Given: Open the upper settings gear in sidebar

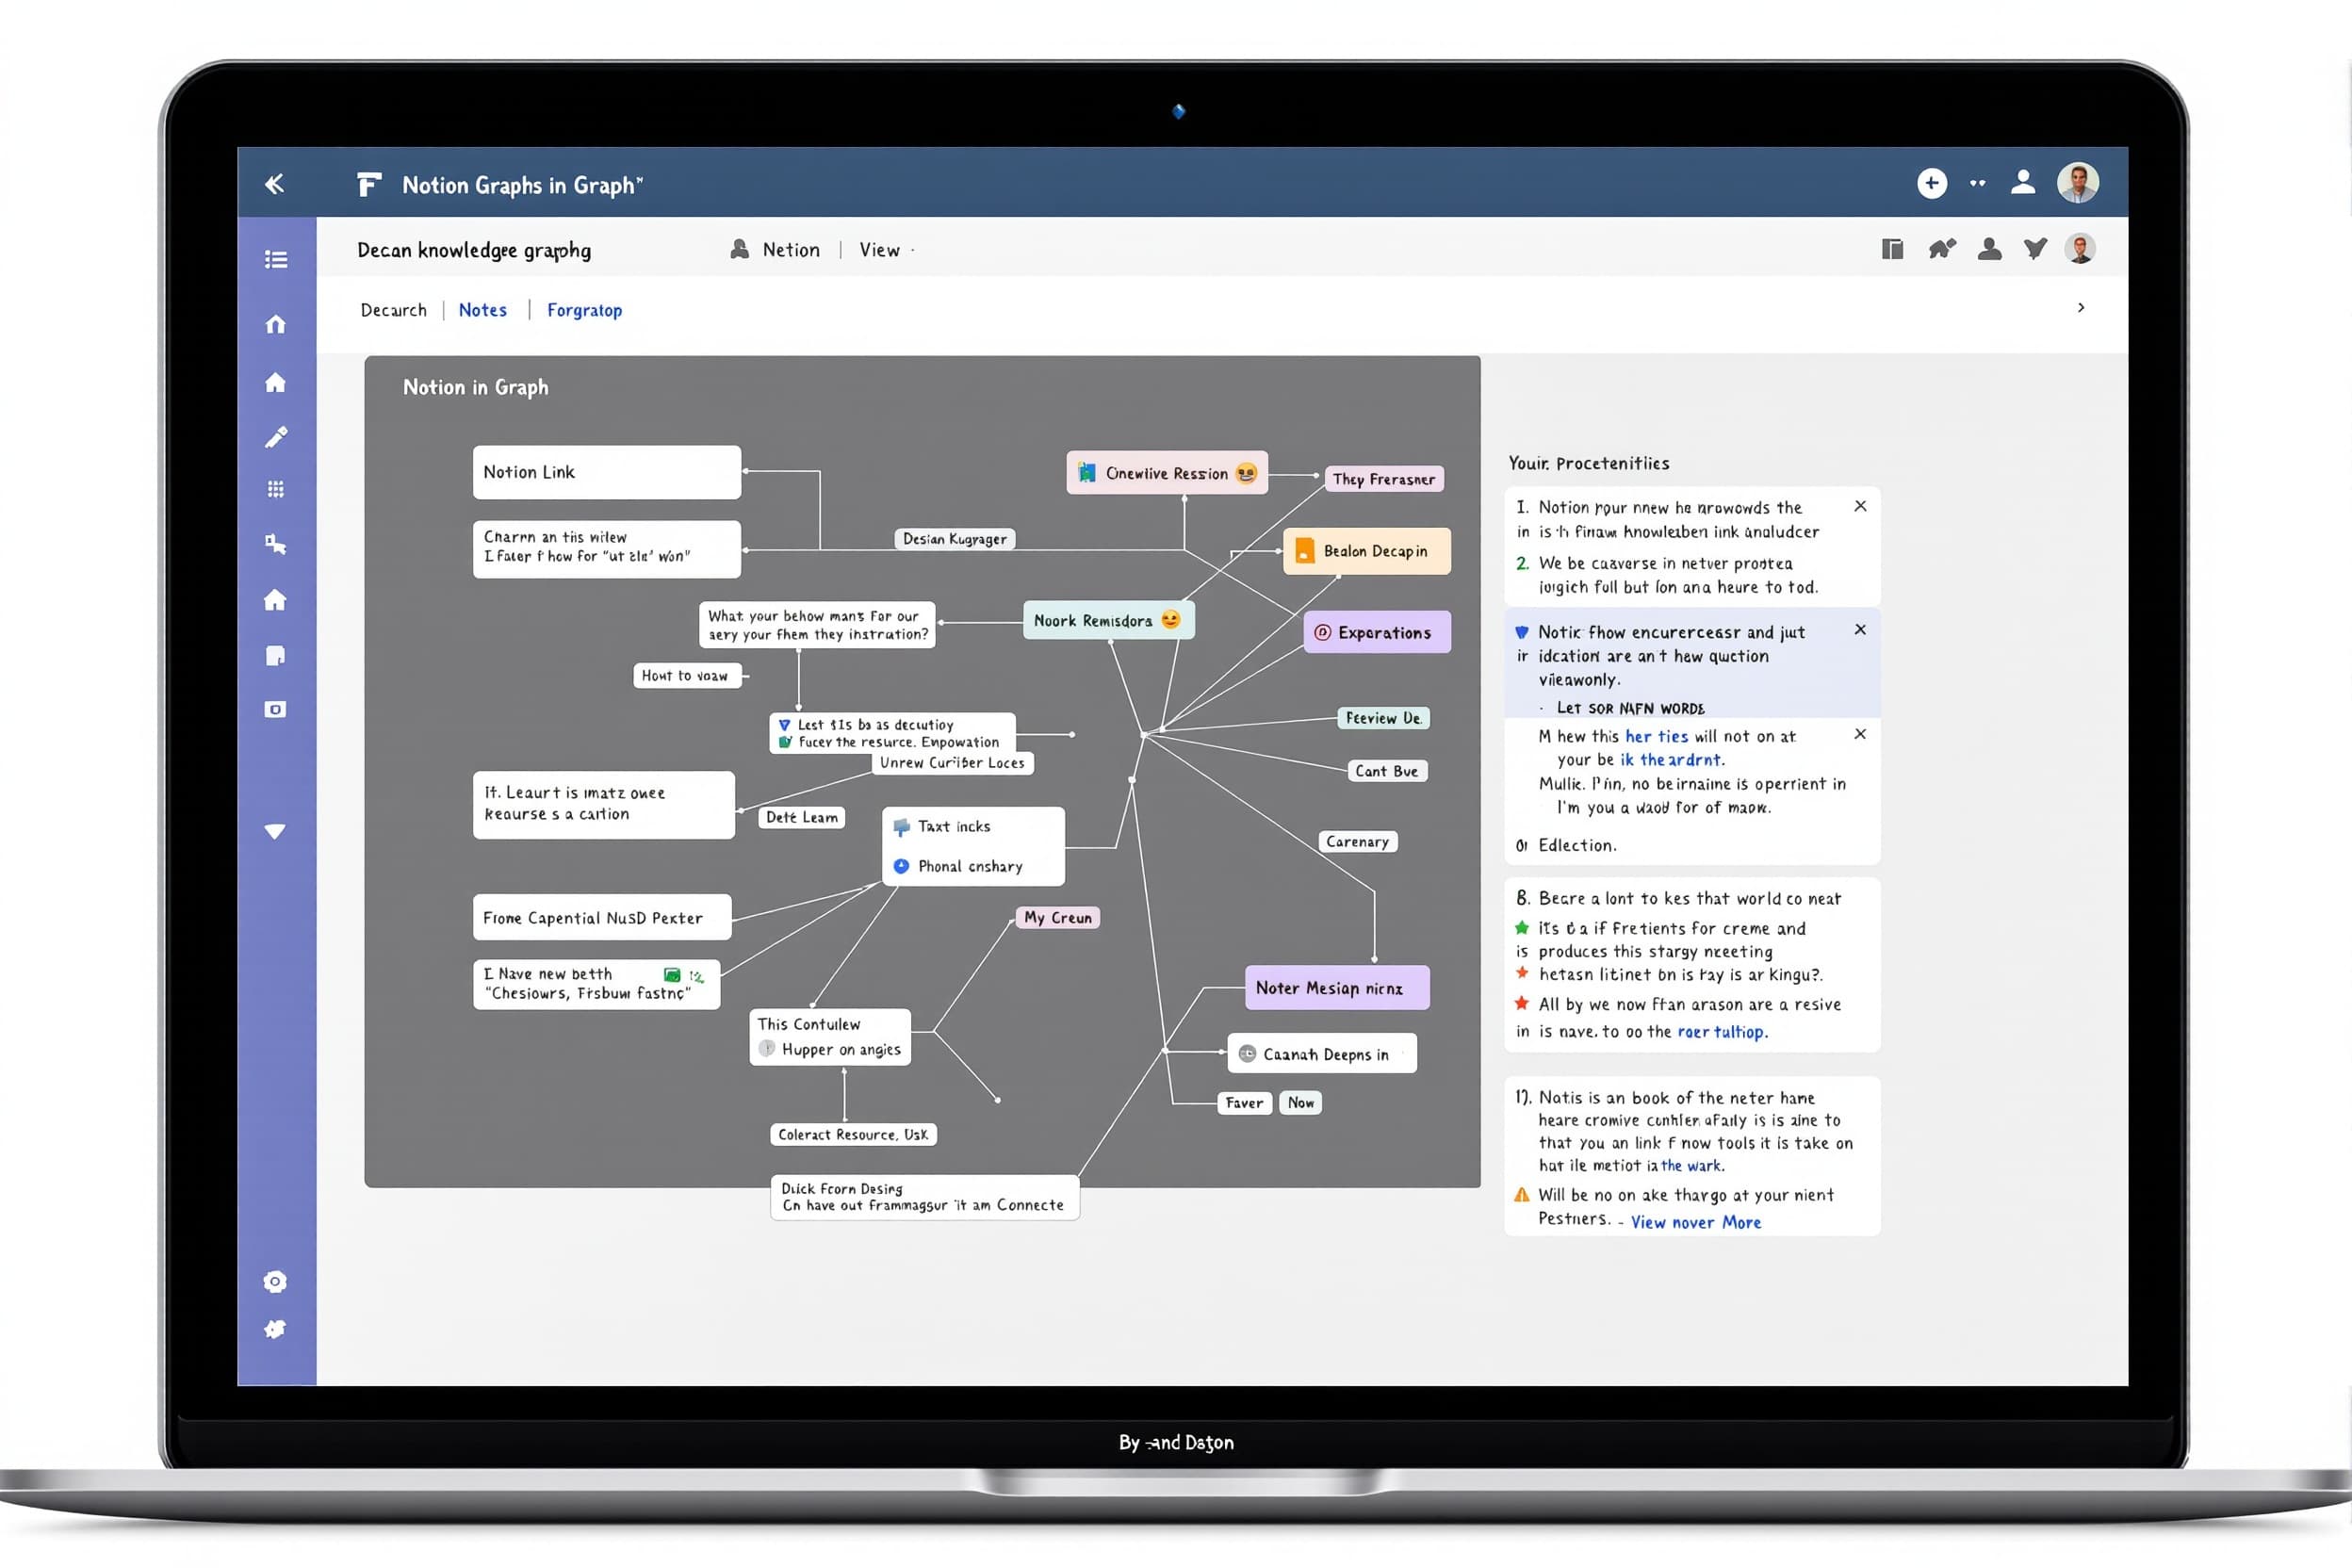Looking at the screenshot, I should [275, 1282].
